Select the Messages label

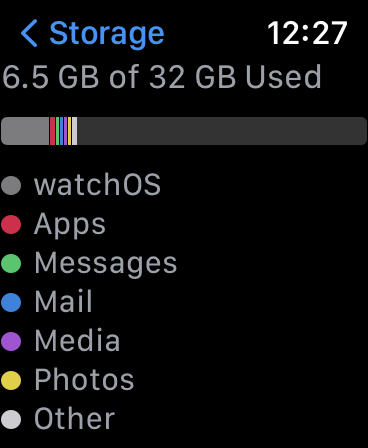(x=106, y=264)
